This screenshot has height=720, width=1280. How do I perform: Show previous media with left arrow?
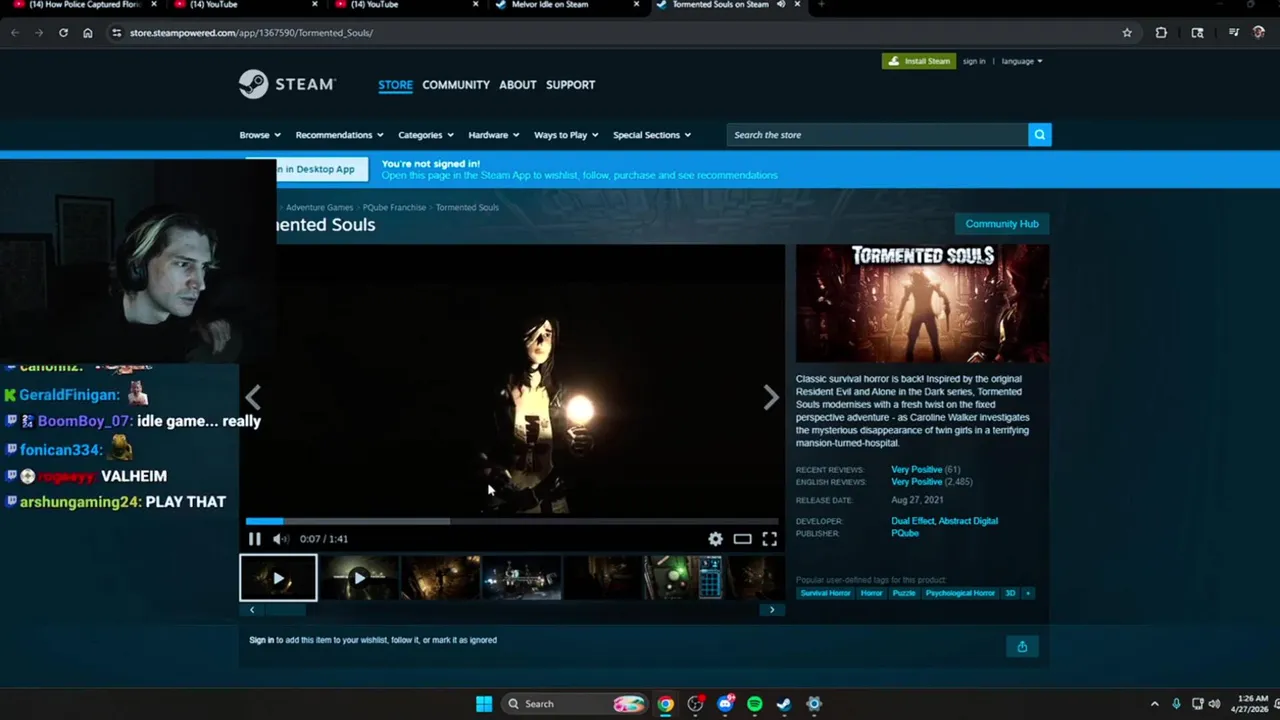(253, 398)
